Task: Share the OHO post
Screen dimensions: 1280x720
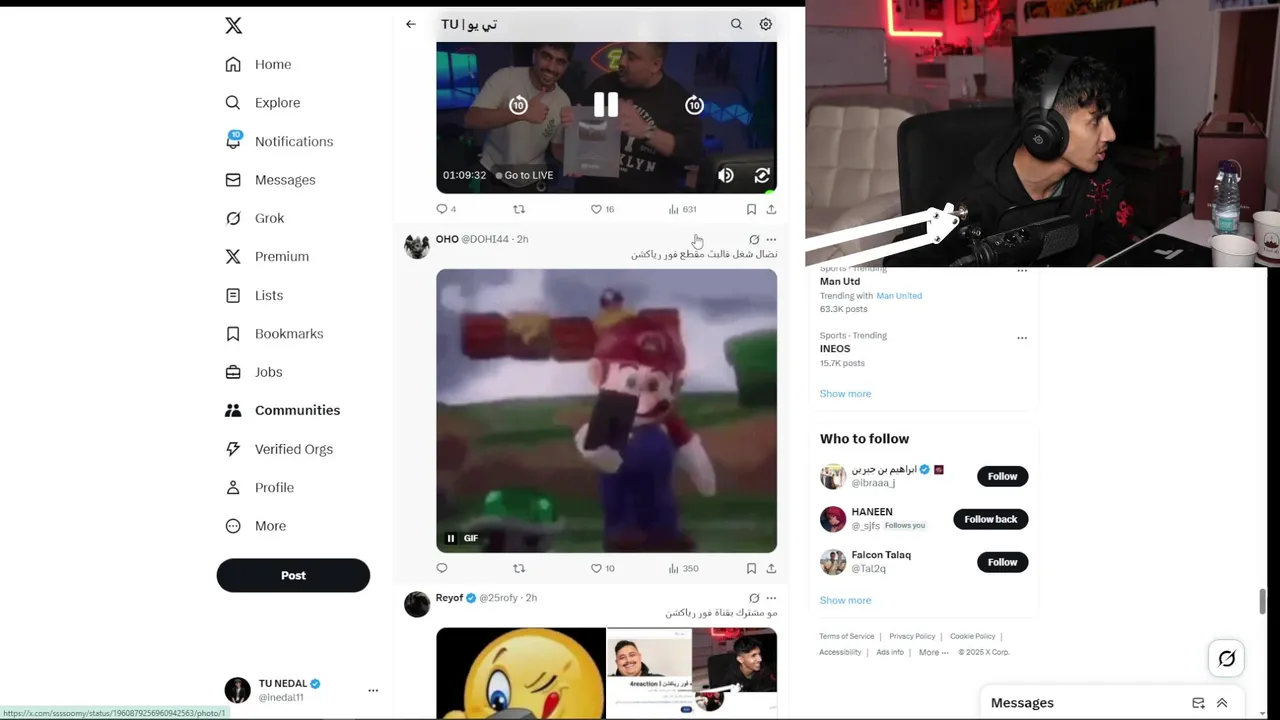Action: pyautogui.click(x=771, y=568)
